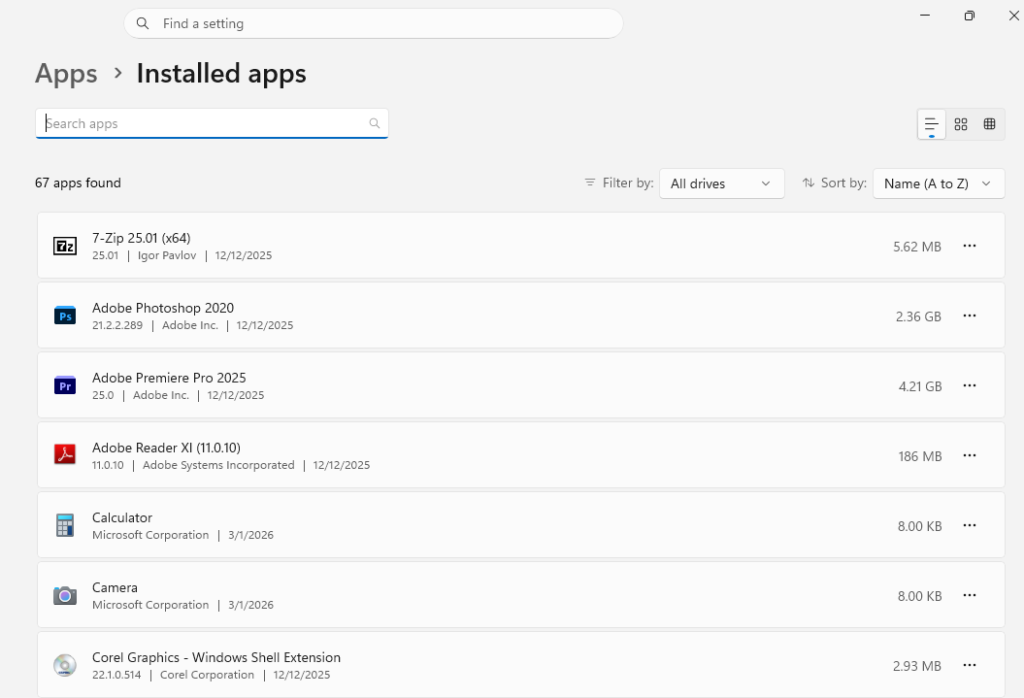Click the 7-Zip app icon
This screenshot has width=1024, height=698.
click(65, 246)
